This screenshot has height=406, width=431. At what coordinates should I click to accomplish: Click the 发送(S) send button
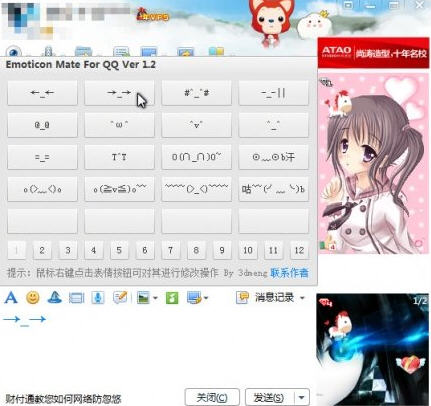point(269,397)
